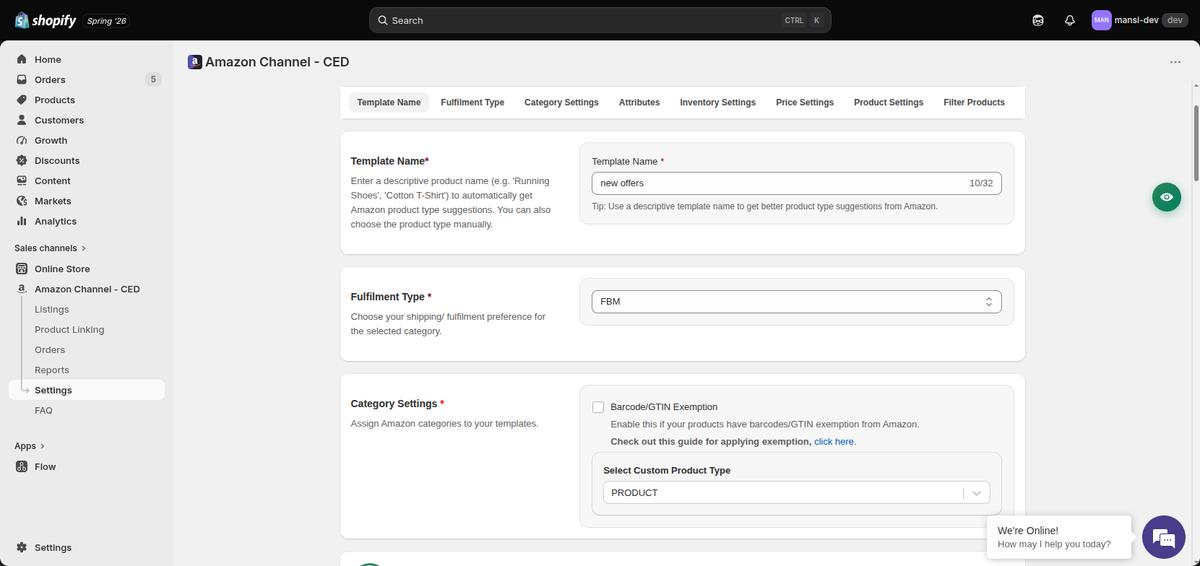1200x566 pixels.
Task: Switch to the Inventory Settings tab
Action: click(x=718, y=102)
